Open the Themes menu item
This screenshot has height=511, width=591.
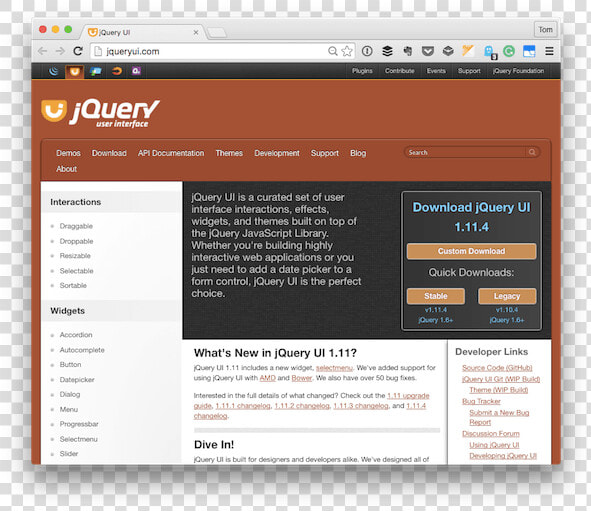tap(229, 153)
